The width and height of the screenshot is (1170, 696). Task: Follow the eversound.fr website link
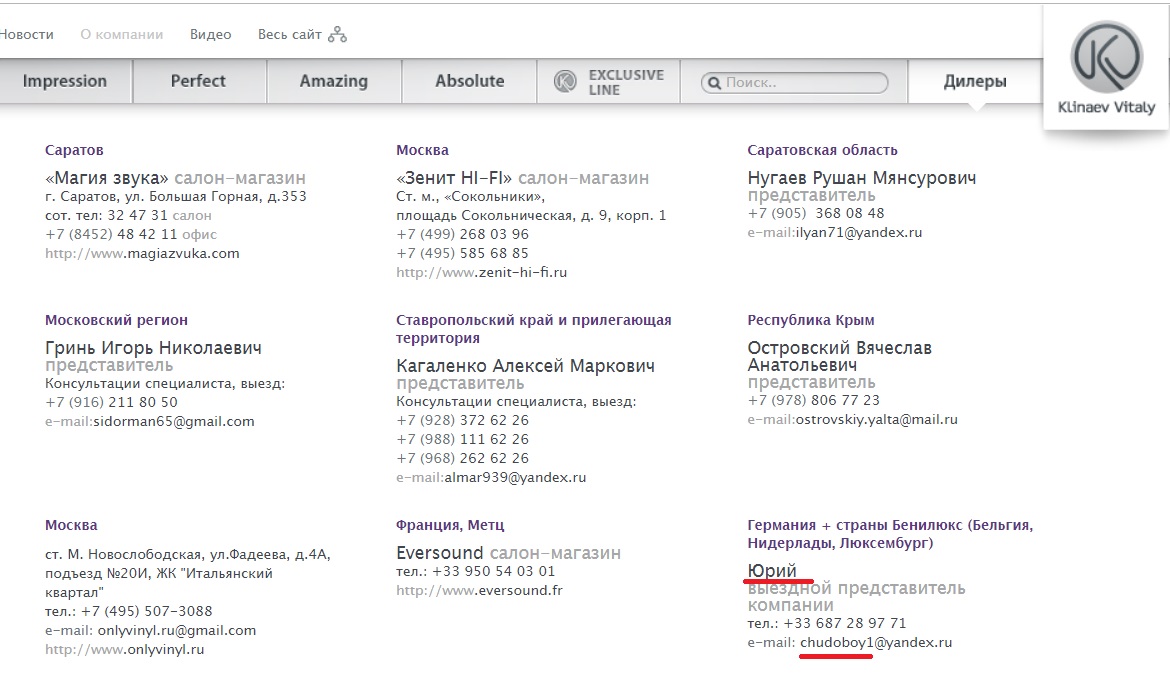click(479, 591)
